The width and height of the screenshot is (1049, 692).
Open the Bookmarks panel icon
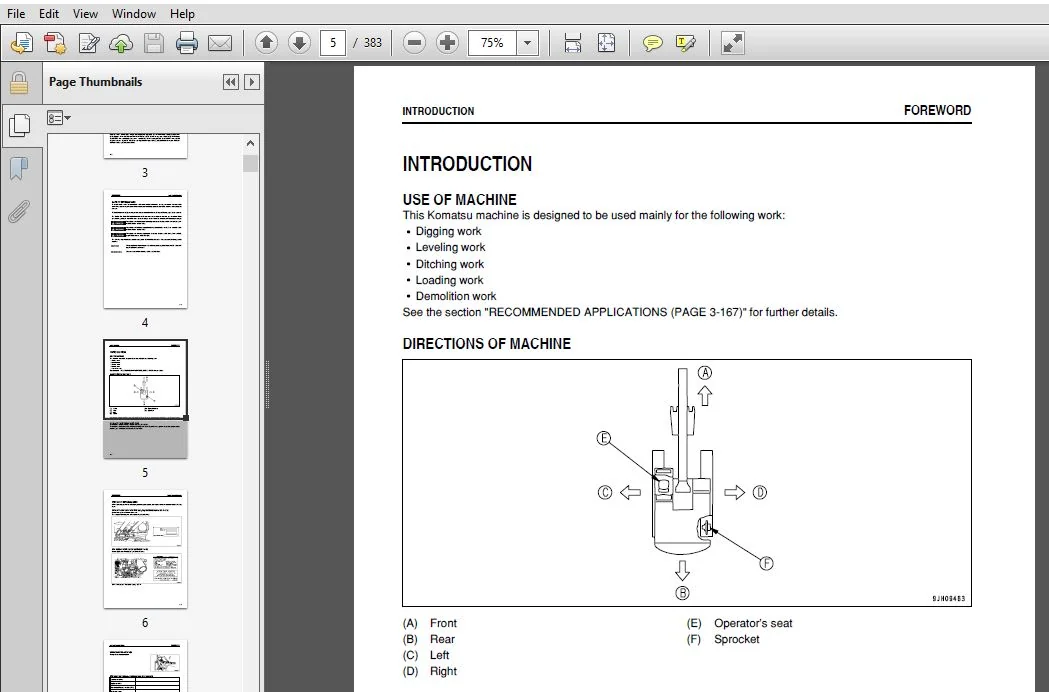pyautogui.click(x=19, y=168)
